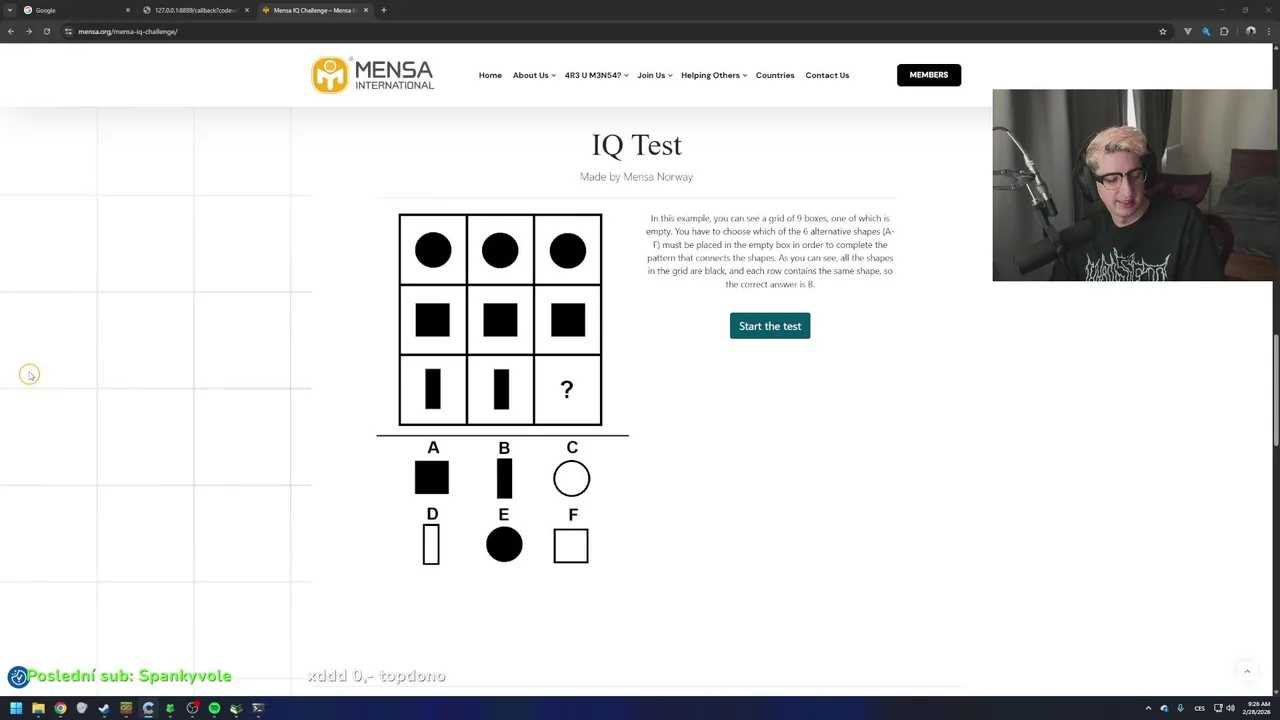Click the blue pin extension icon
Viewport: 1280px width, 720px height.
point(1206,31)
